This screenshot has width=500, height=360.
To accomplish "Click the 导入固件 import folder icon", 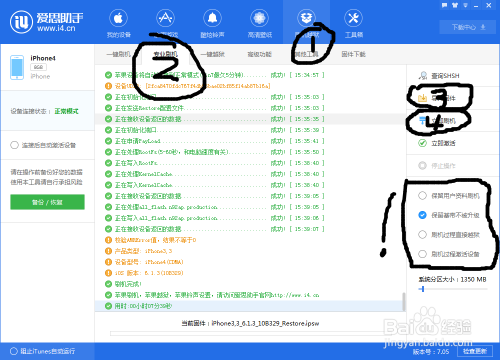I will pyautogui.click(x=423, y=98).
